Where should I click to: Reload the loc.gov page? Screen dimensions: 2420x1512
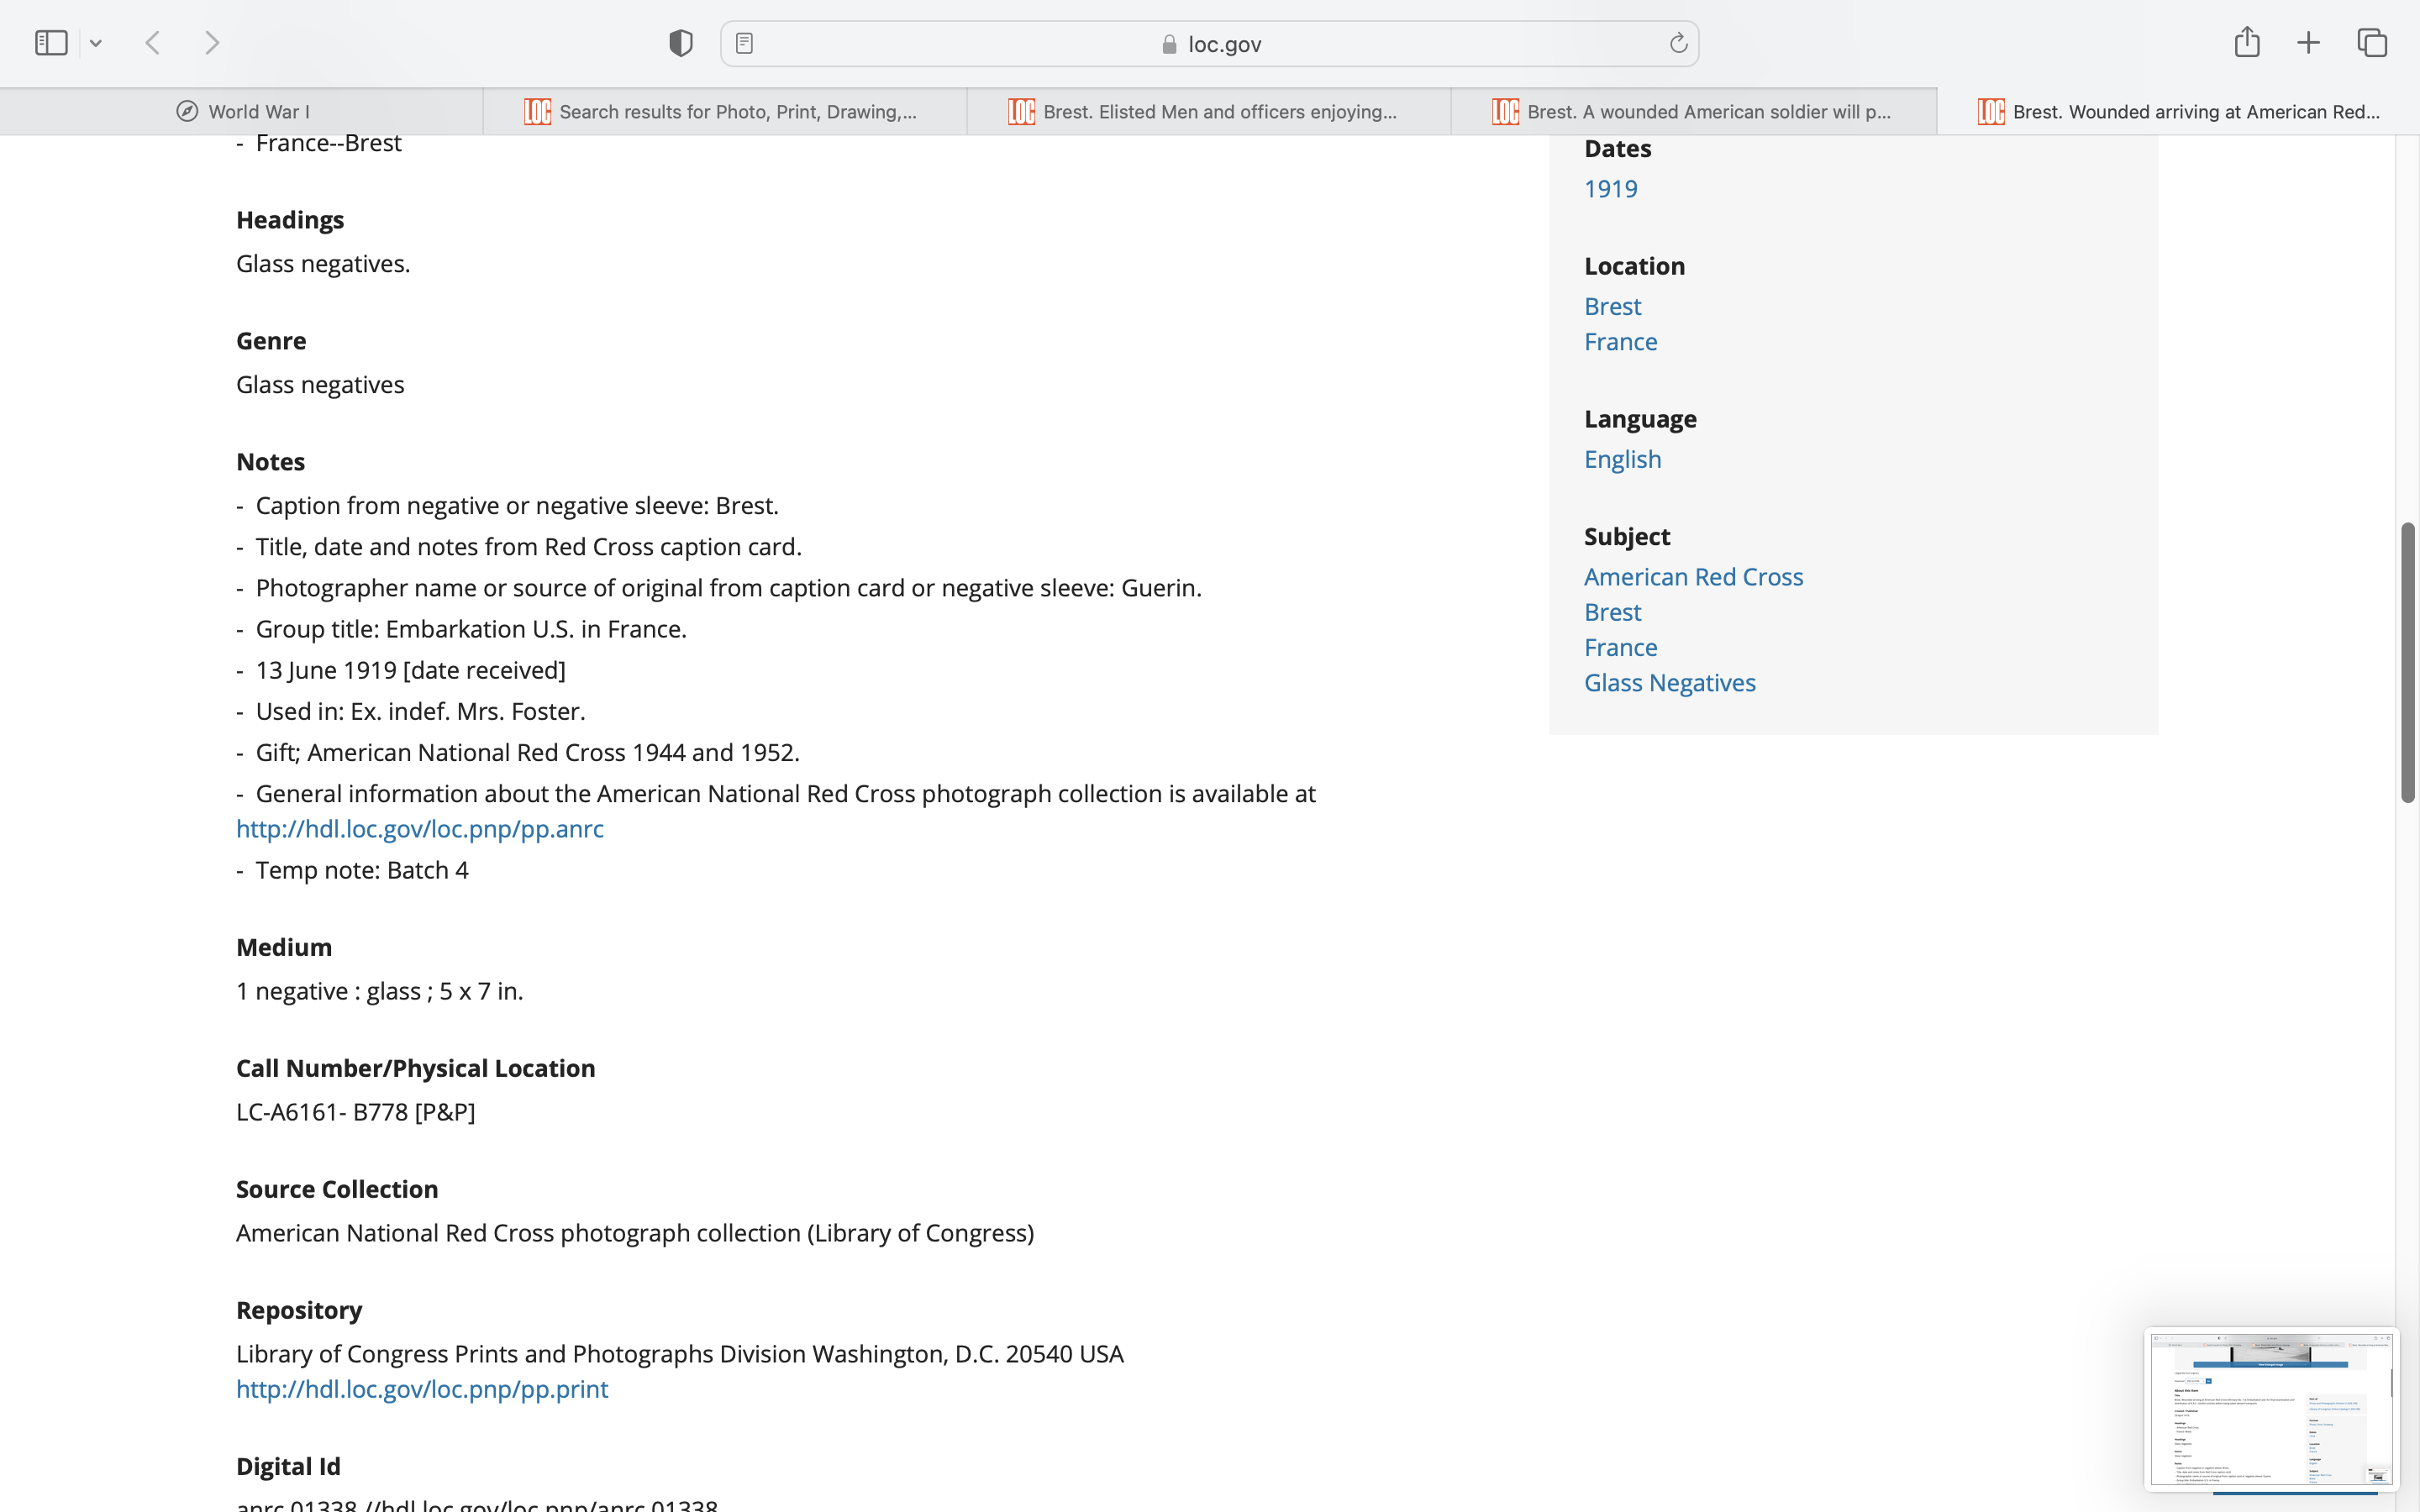coord(1678,43)
